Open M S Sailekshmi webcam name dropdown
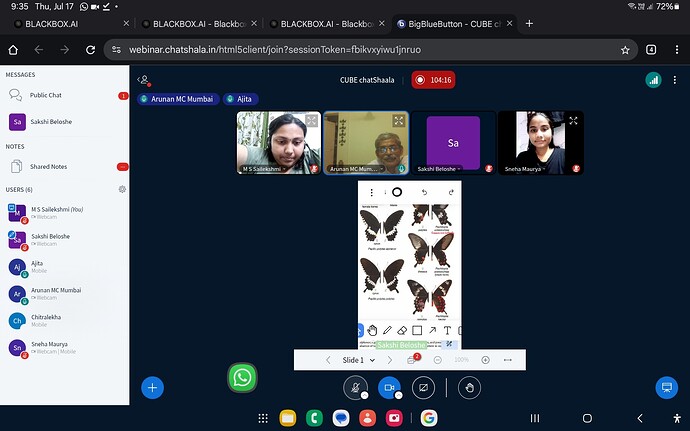 pyautogui.click(x=264, y=169)
